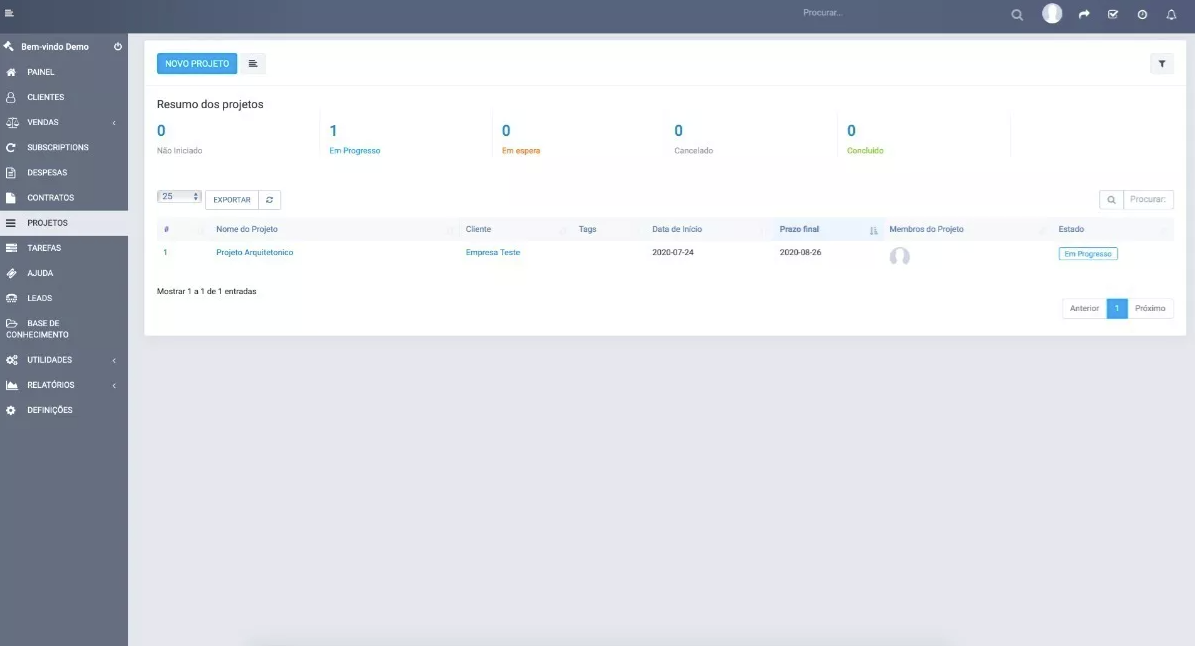The width and height of the screenshot is (1195, 646).
Task: Click the bulk actions icon beside Novo Projeto
Action: tap(252, 63)
